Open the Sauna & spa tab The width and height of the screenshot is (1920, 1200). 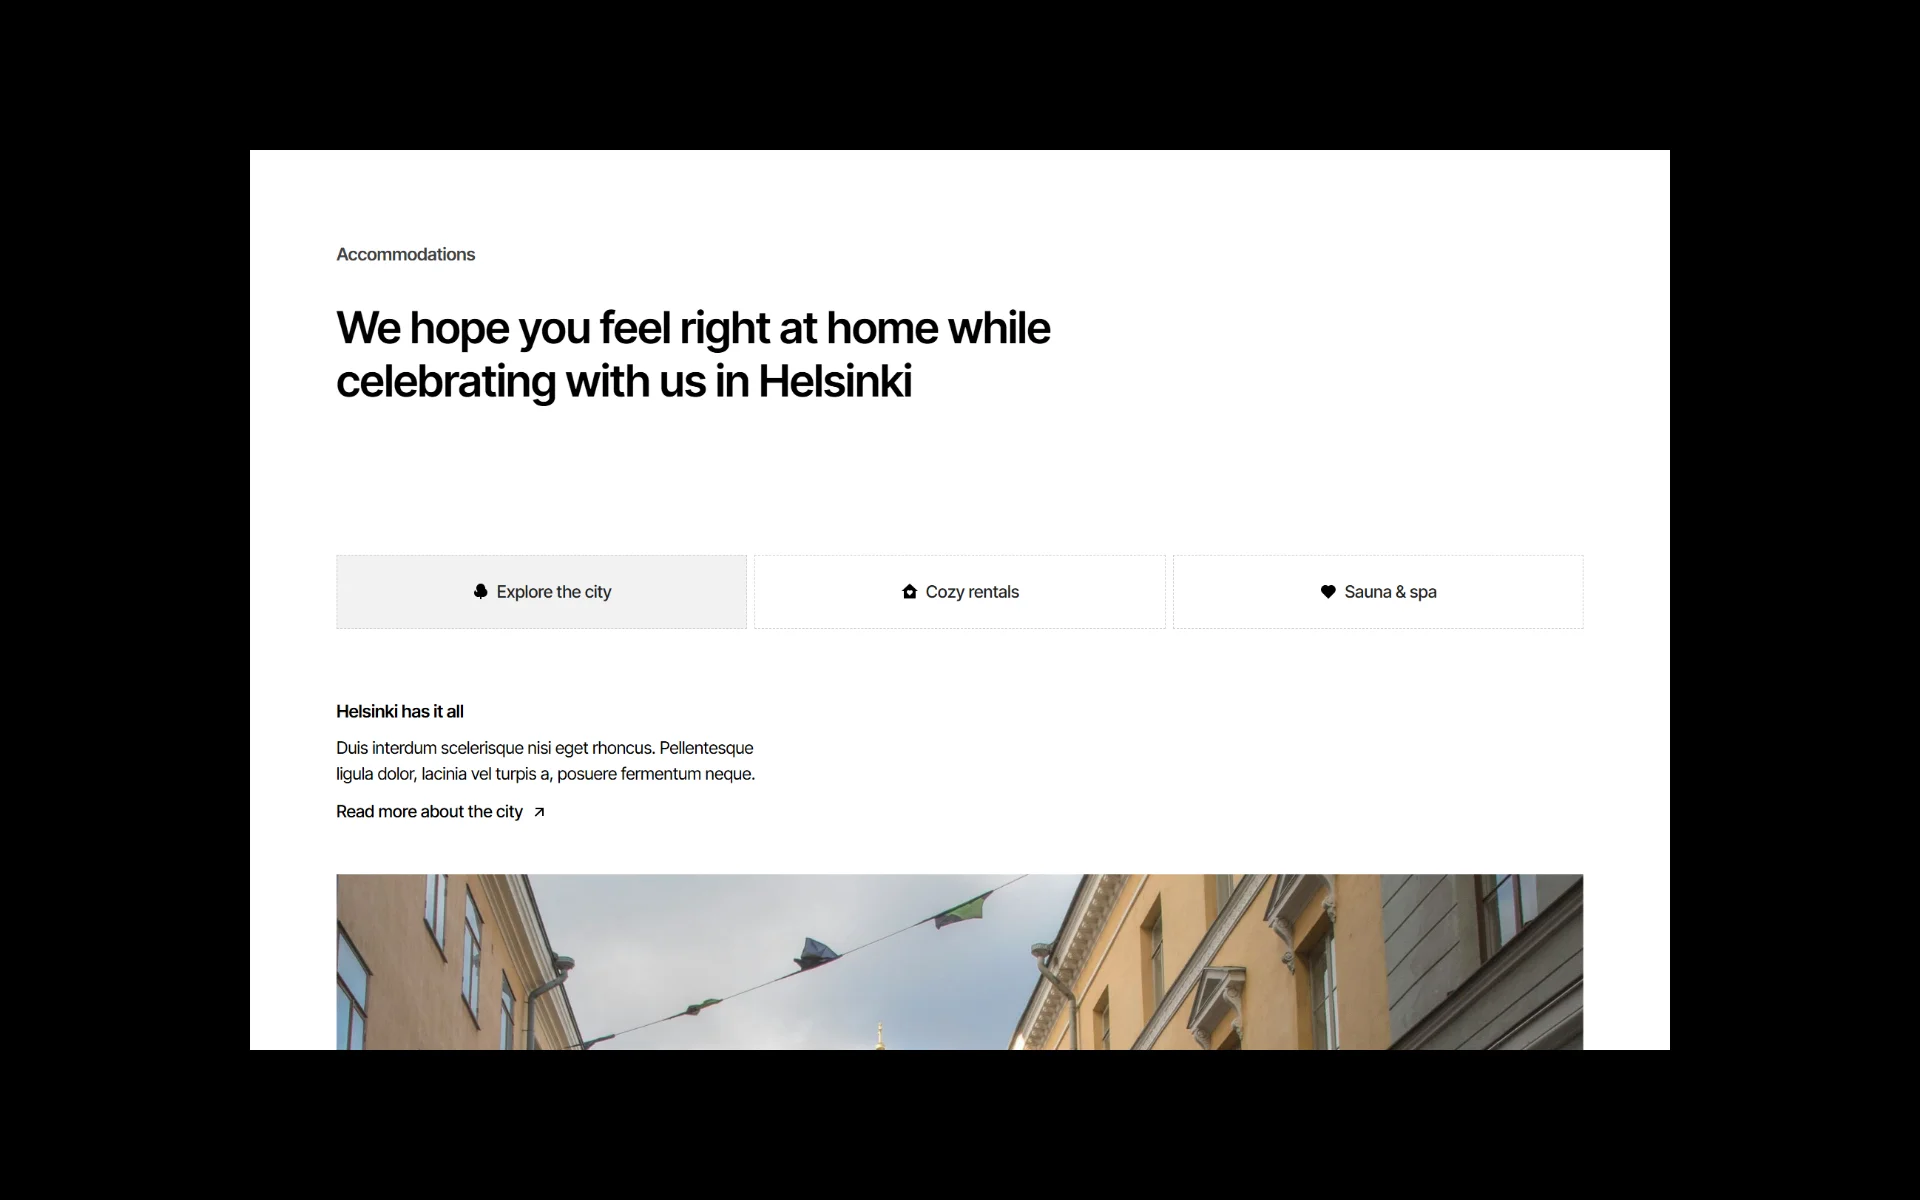pos(1378,592)
